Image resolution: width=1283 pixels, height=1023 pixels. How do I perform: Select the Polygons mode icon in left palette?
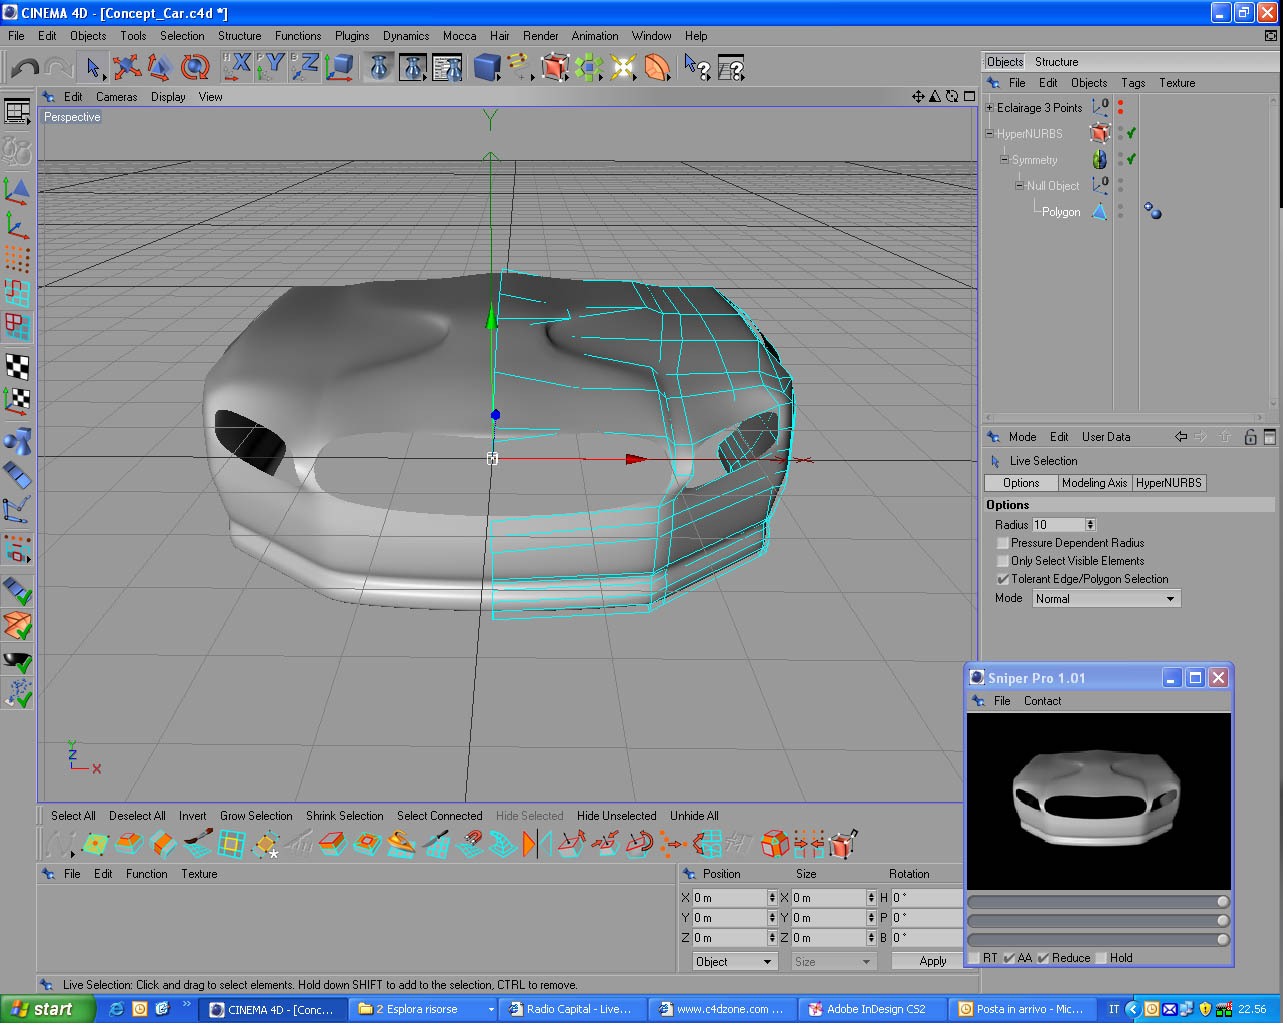coord(17,326)
